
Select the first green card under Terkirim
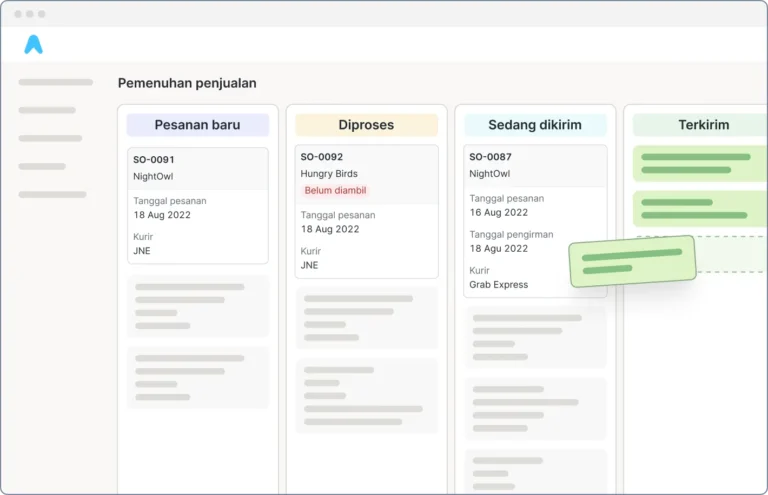[700, 163]
